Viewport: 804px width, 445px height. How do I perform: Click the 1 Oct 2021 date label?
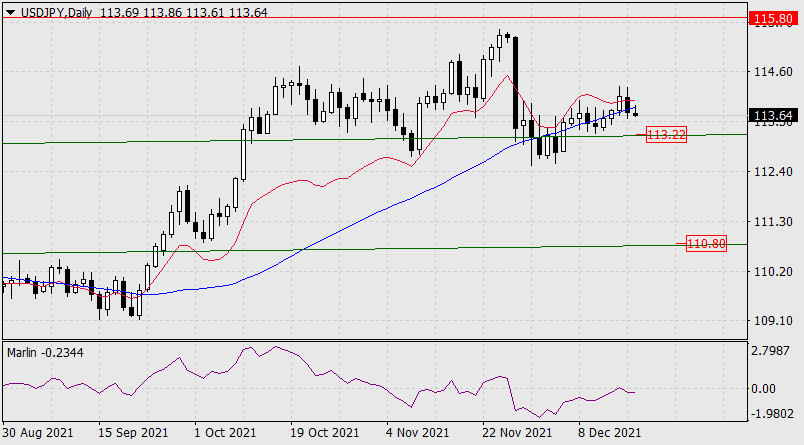pyautogui.click(x=224, y=433)
